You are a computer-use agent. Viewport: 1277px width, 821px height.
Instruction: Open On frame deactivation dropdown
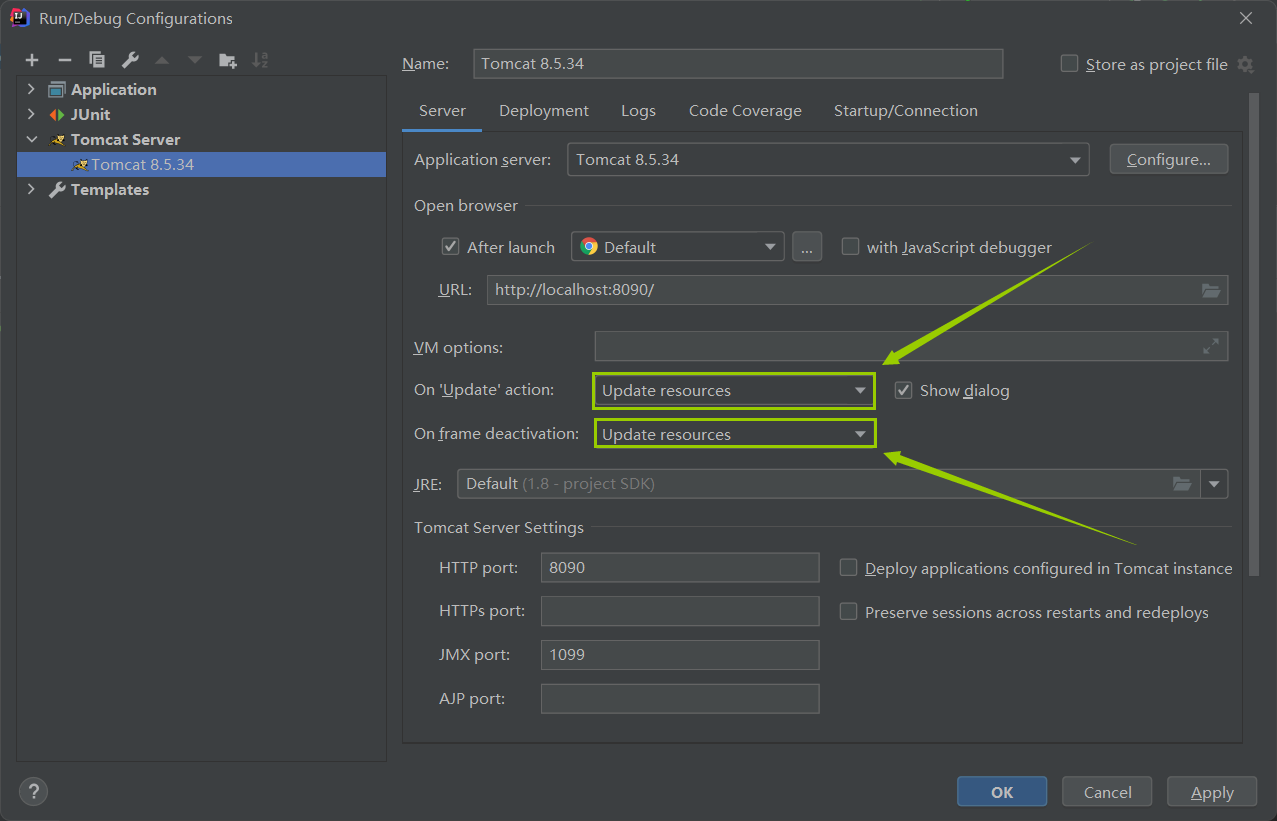tap(734, 434)
